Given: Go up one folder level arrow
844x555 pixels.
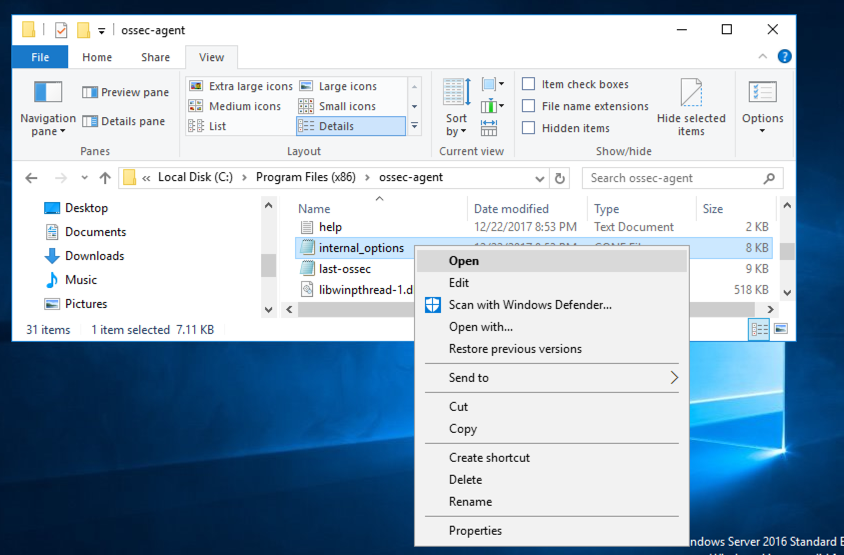Looking at the screenshot, I should point(105,178).
